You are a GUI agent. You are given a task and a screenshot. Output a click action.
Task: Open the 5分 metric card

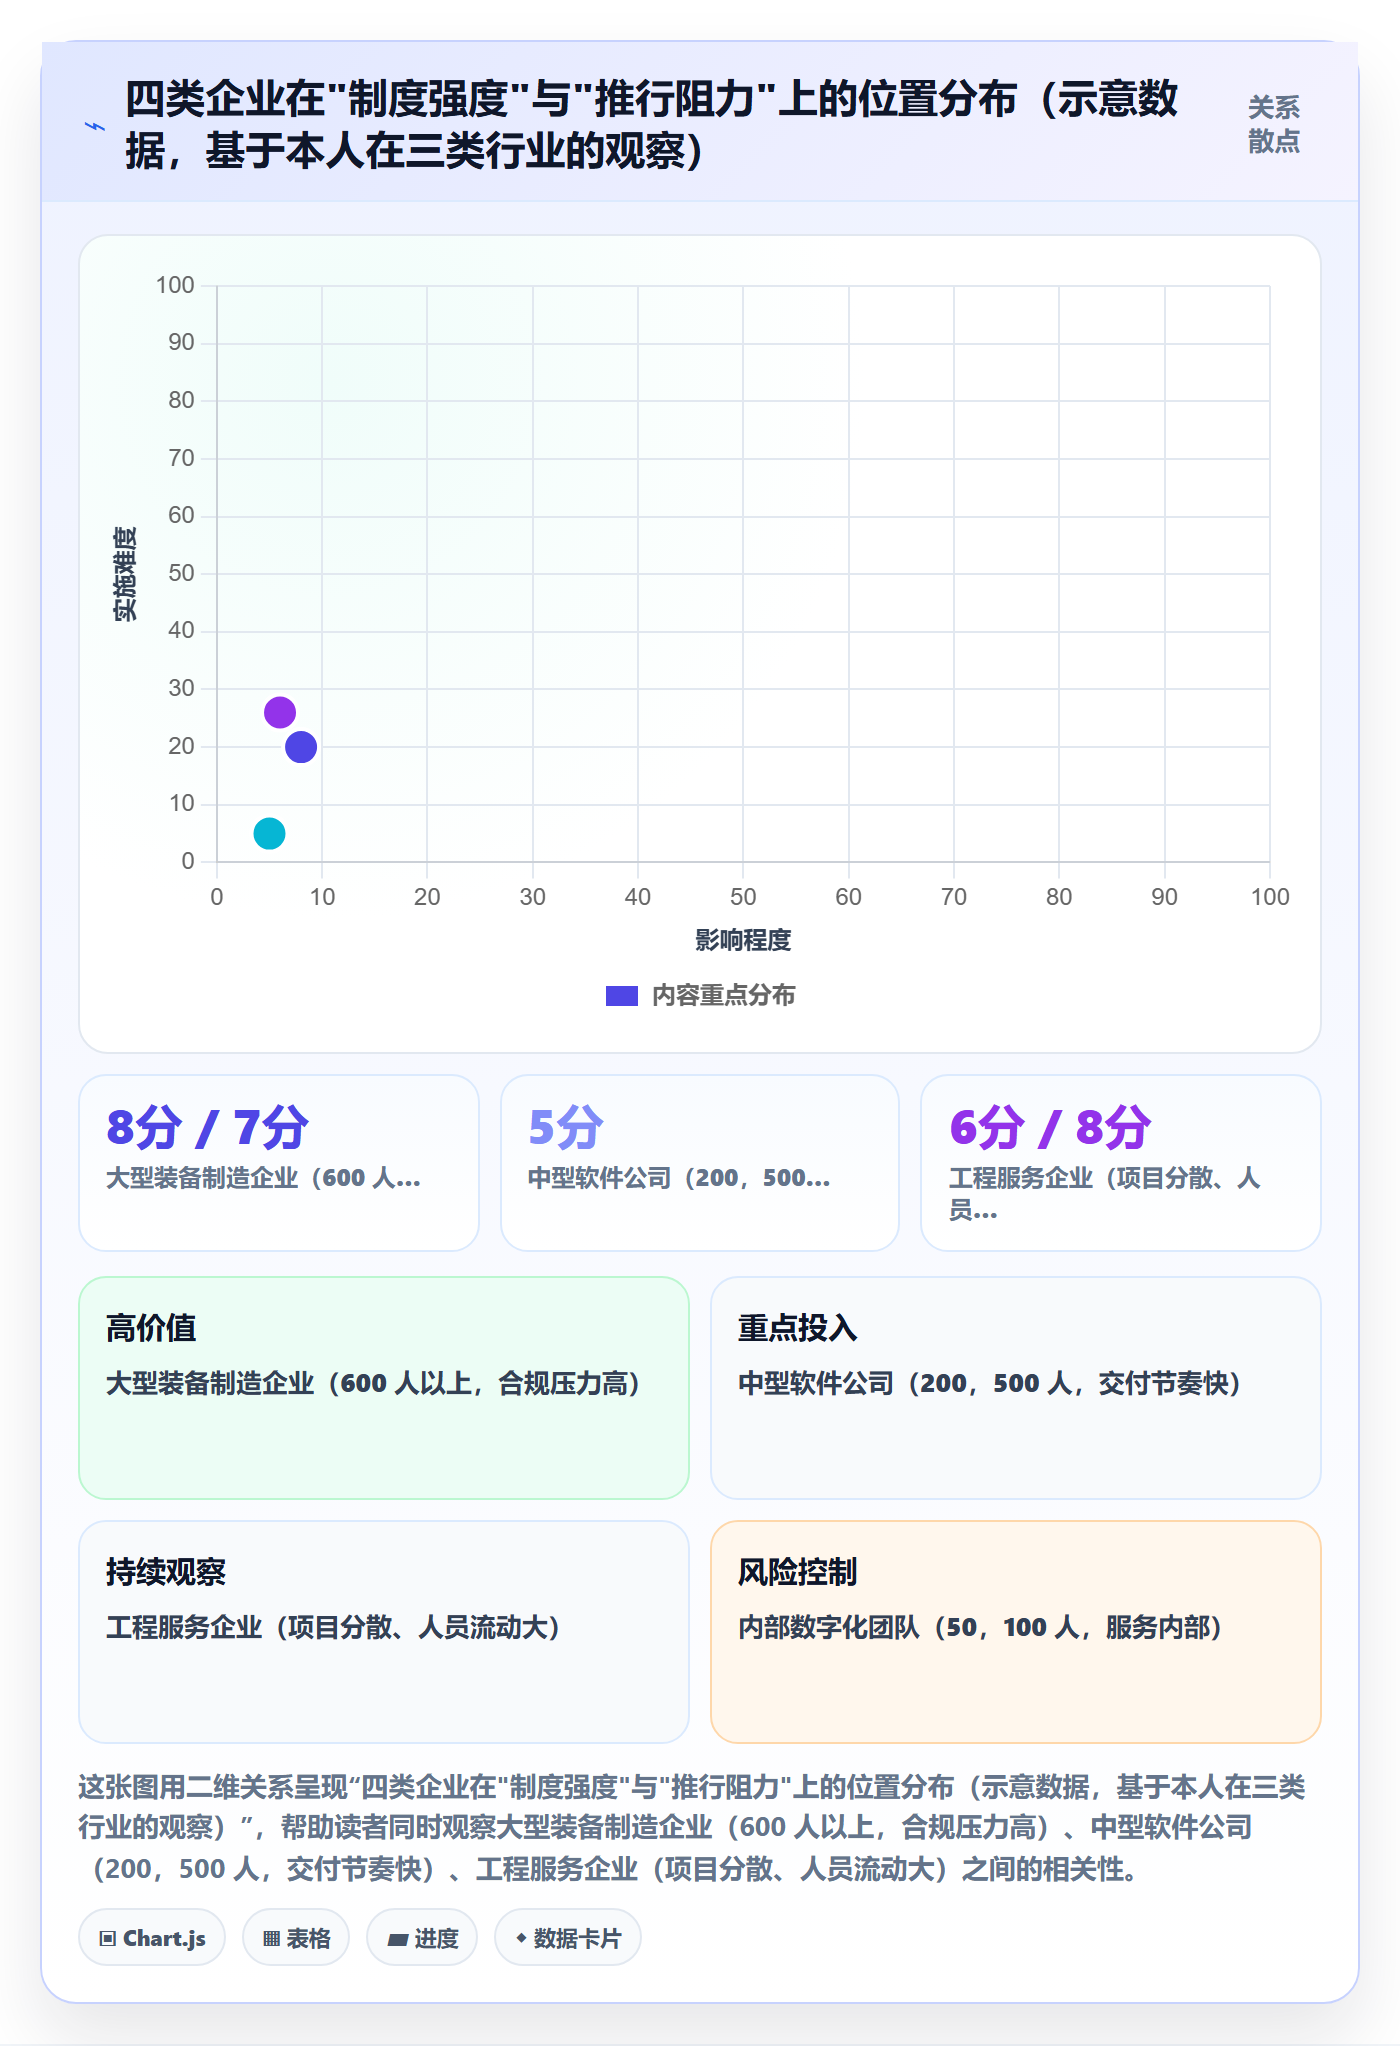[700, 1163]
